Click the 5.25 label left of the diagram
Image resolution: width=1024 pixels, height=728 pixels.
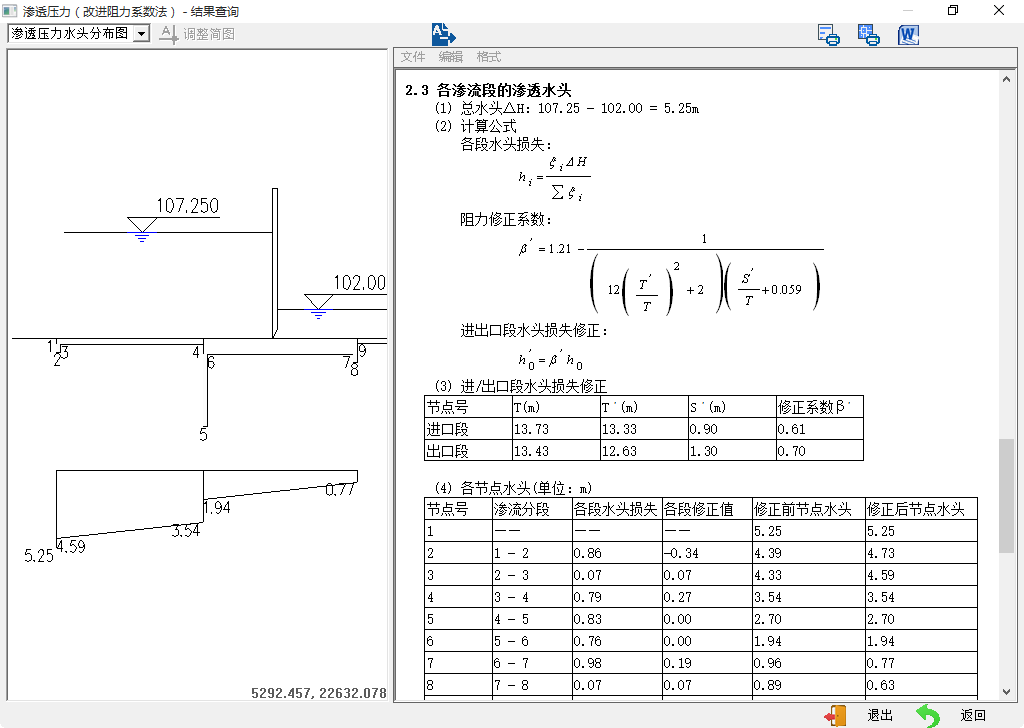[x=39, y=556]
